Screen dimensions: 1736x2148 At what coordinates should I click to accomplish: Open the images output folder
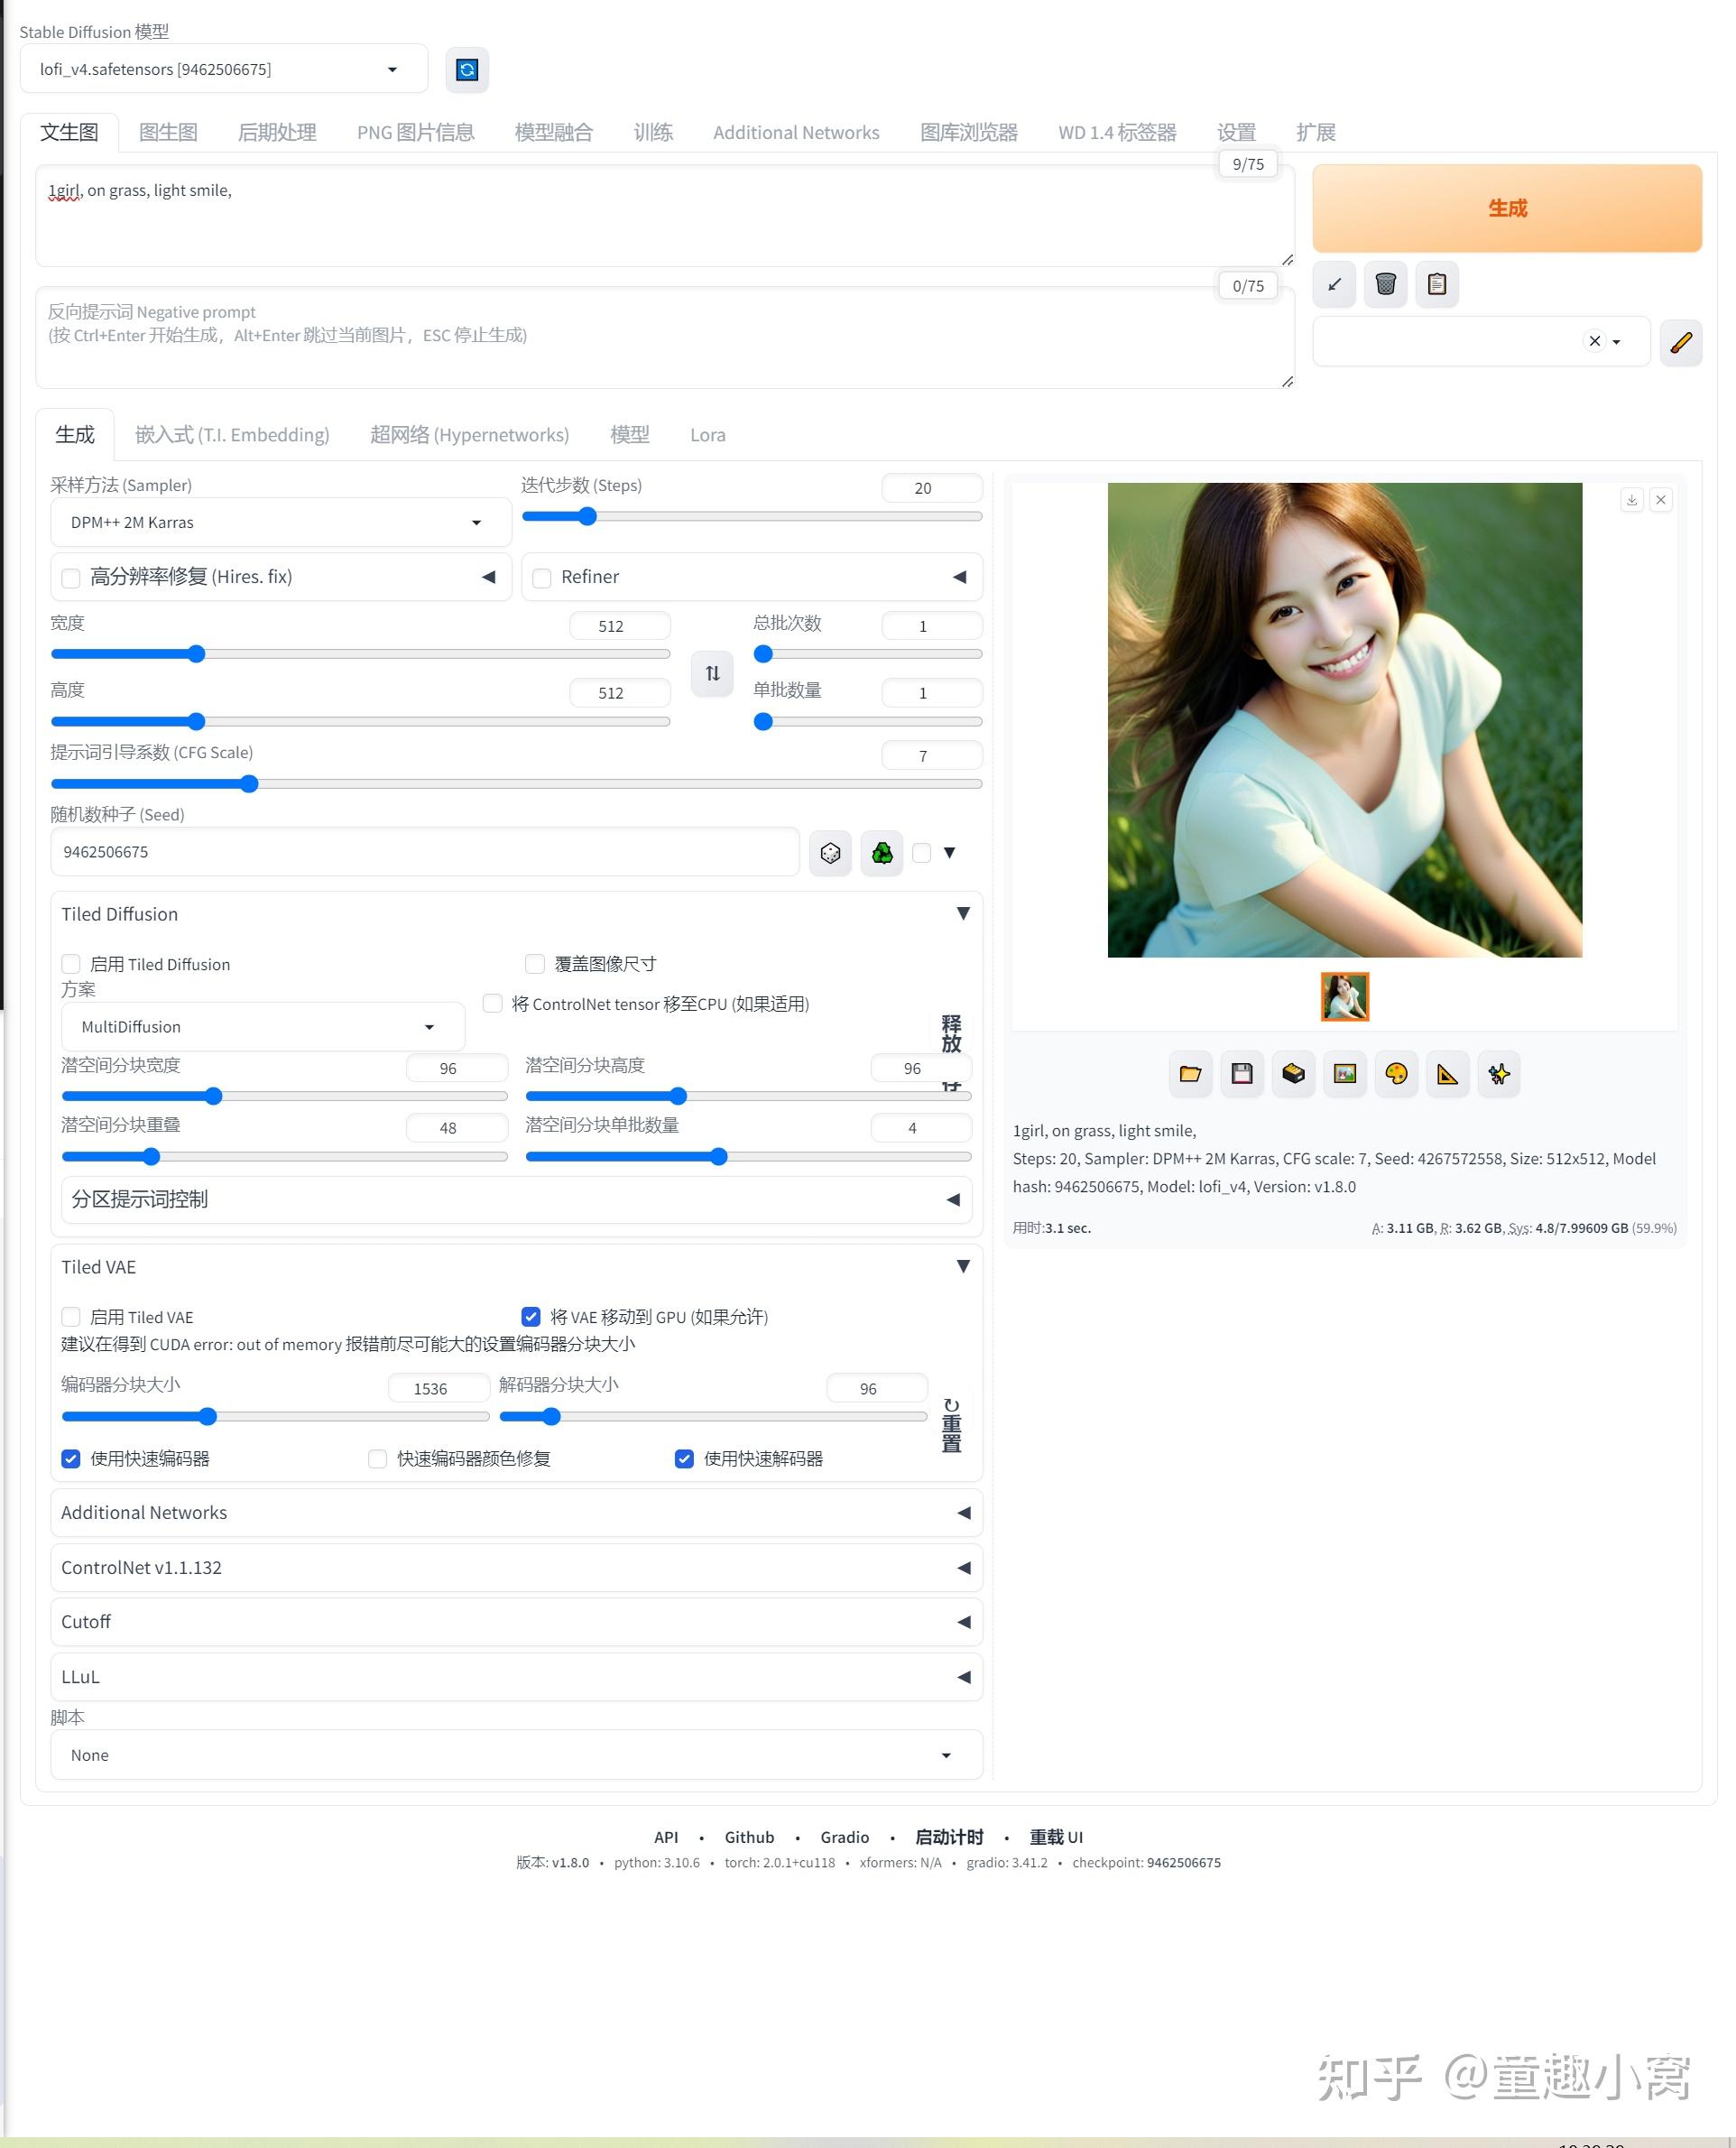pos(1189,1074)
